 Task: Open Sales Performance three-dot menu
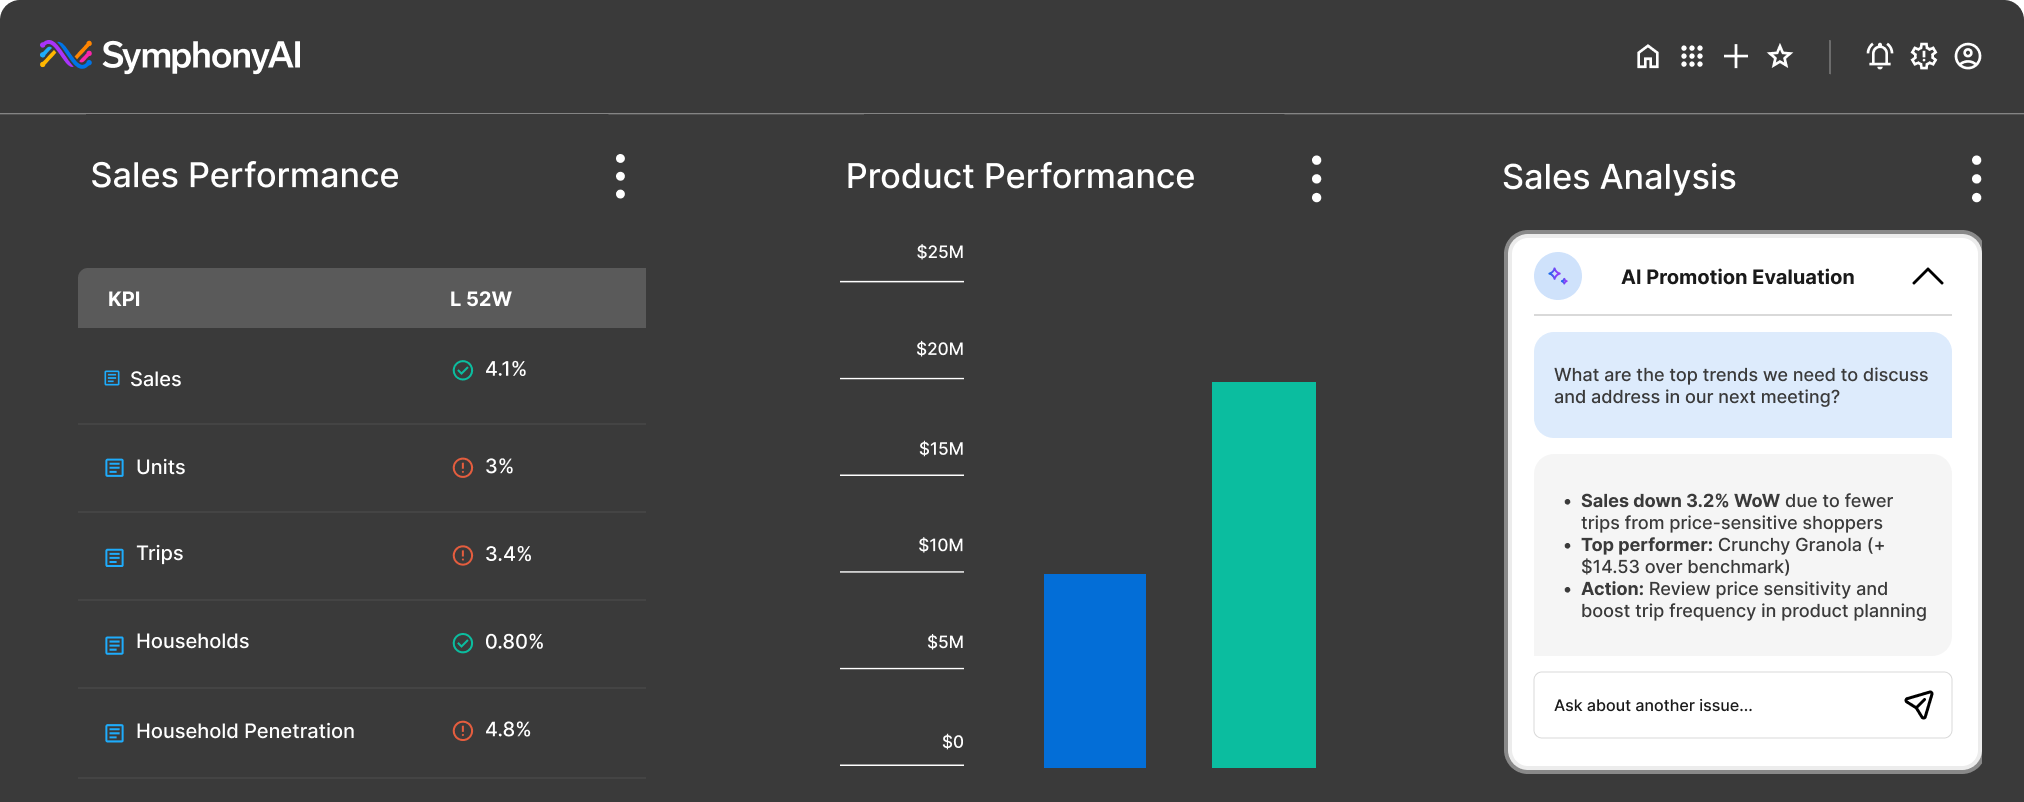coord(620,177)
